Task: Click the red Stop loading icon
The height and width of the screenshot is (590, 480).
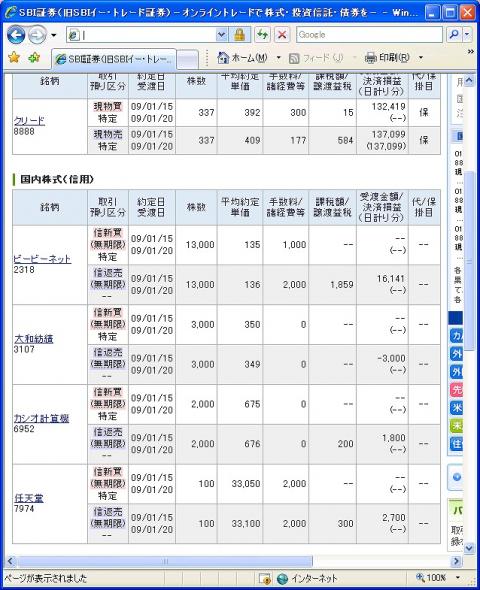Action: pyautogui.click(x=282, y=35)
